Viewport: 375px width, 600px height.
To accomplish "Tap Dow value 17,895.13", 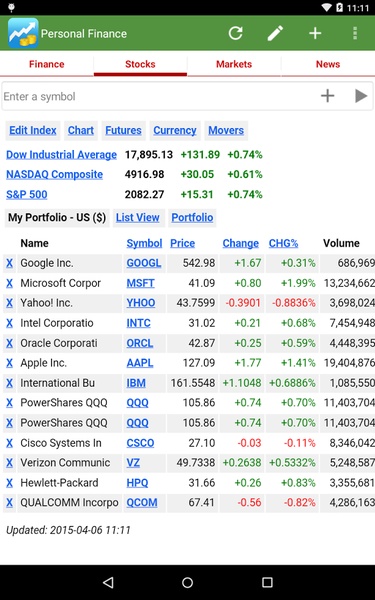I will 149,155.
